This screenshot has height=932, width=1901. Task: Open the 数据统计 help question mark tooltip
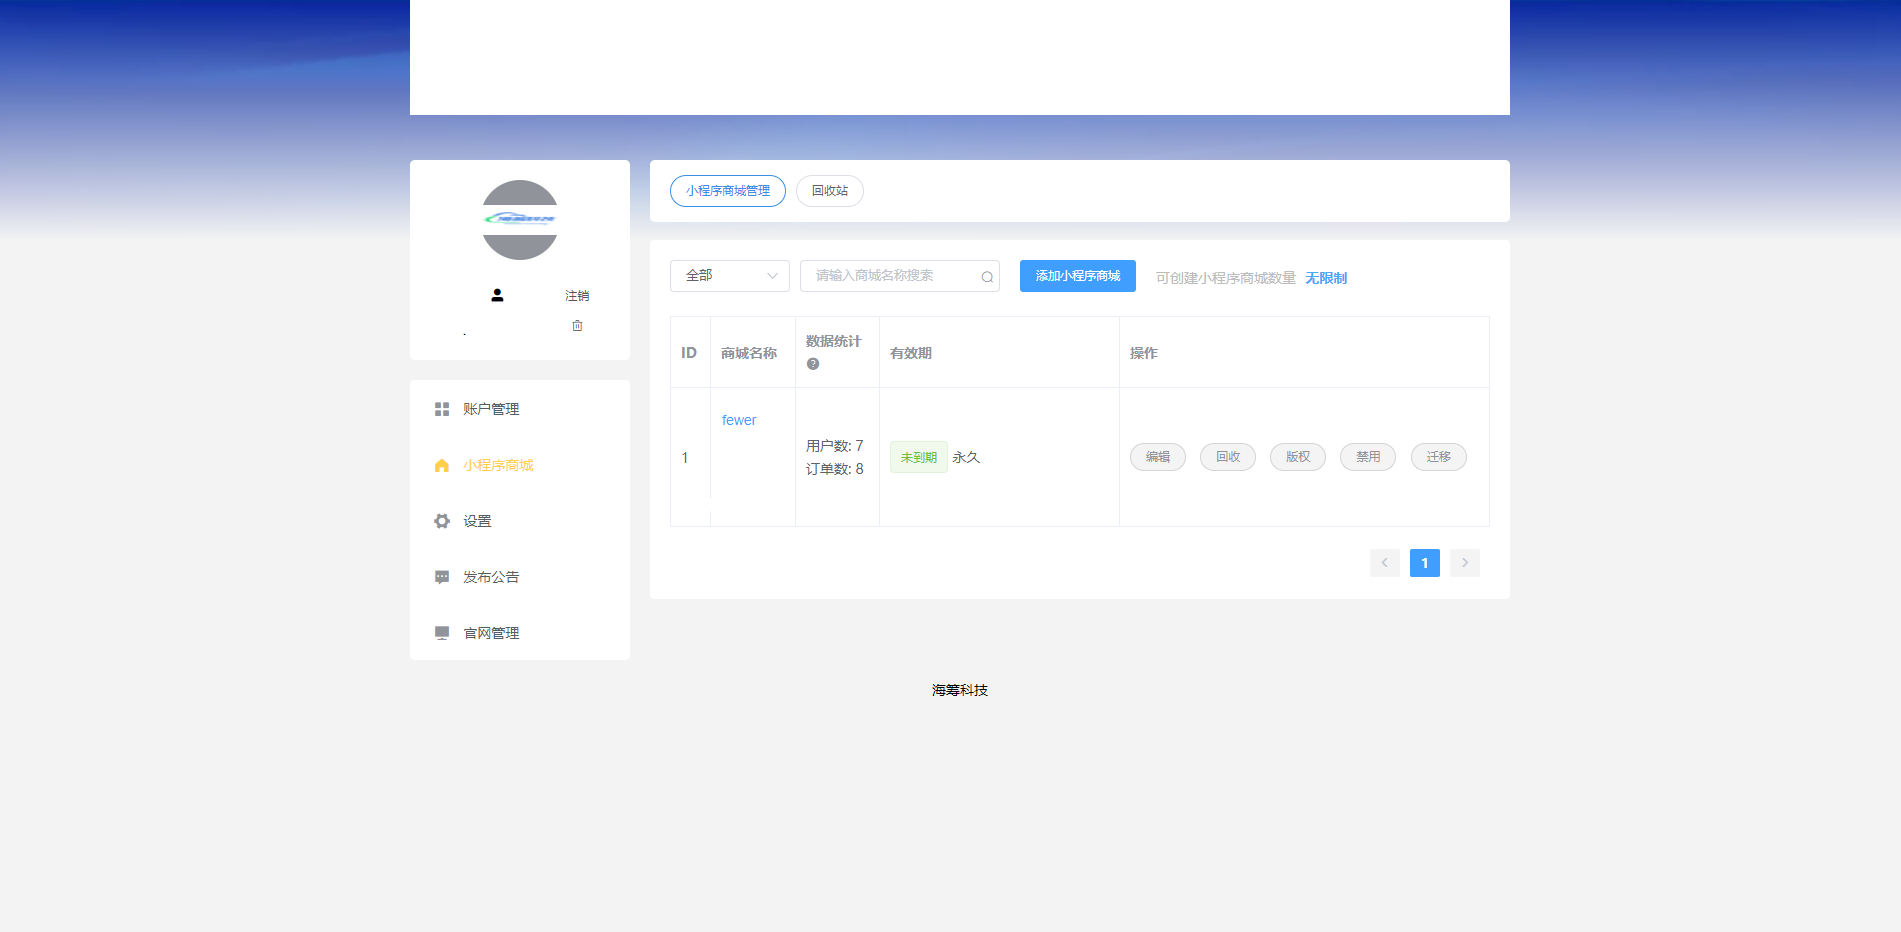pyautogui.click(x=811, y=364)
